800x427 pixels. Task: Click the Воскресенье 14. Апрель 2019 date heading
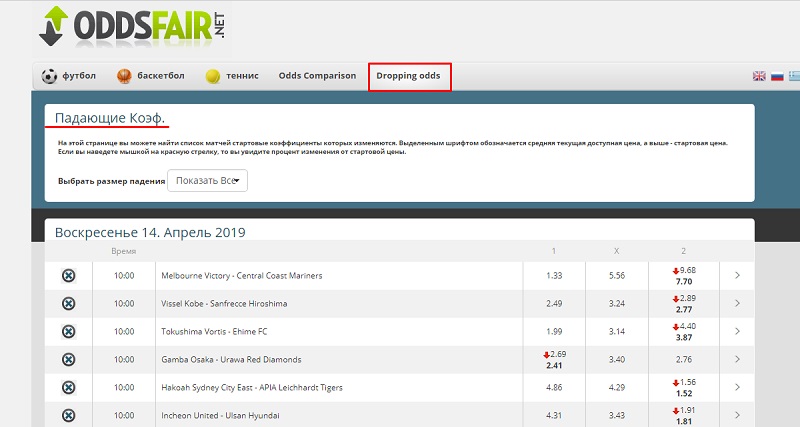pyautogui.click(x=150, y=233)
